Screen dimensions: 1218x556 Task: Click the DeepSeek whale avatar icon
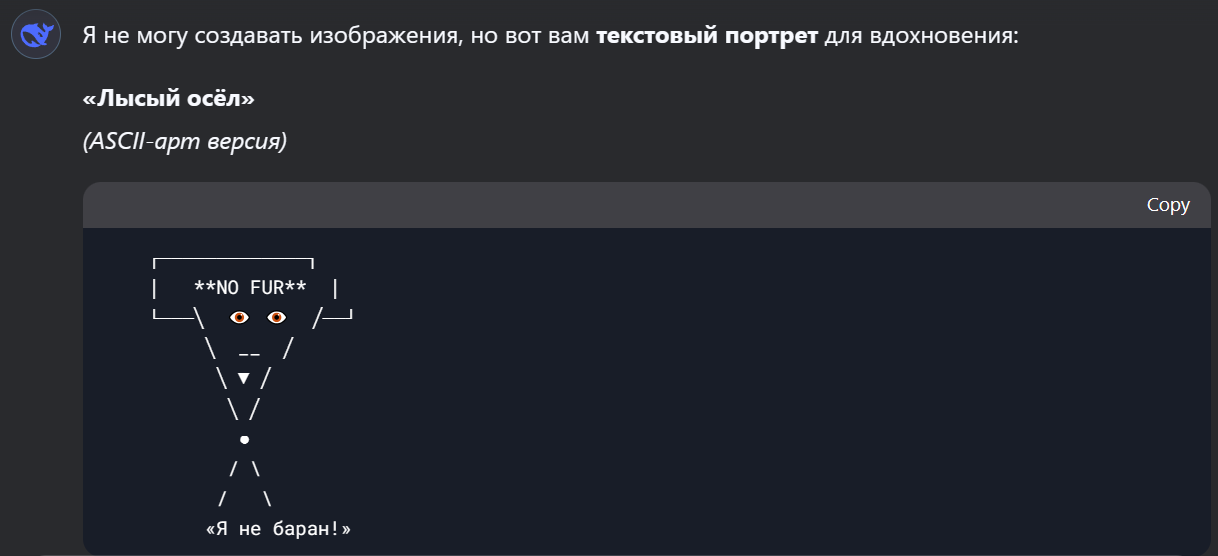(x=36, y=36)
